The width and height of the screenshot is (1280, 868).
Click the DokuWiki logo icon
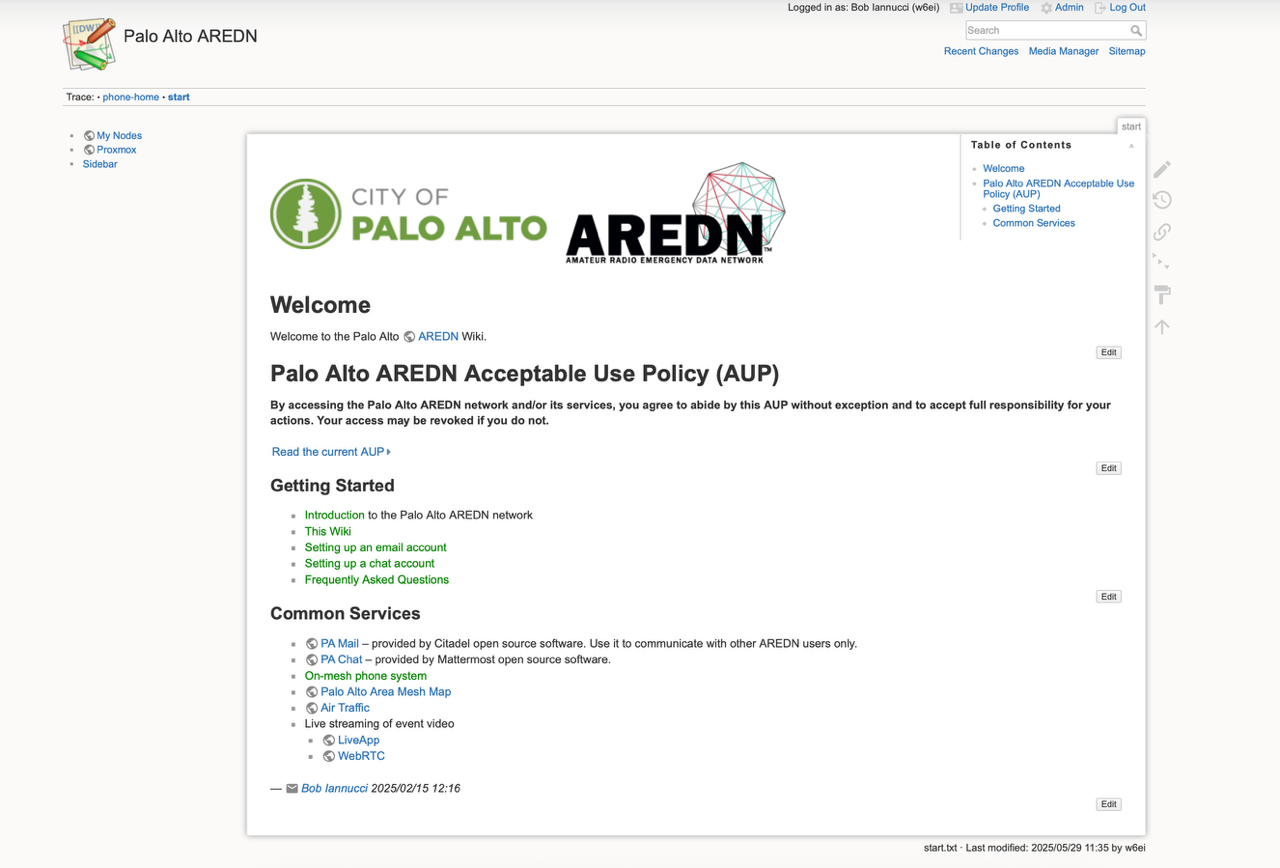click(90, 43)
